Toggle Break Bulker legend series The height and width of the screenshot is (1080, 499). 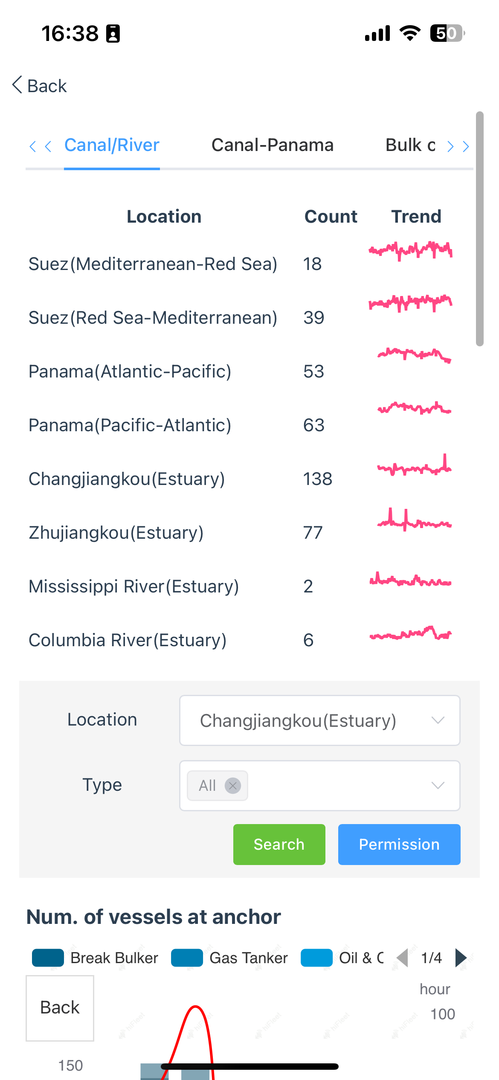[x=95, y=957]
